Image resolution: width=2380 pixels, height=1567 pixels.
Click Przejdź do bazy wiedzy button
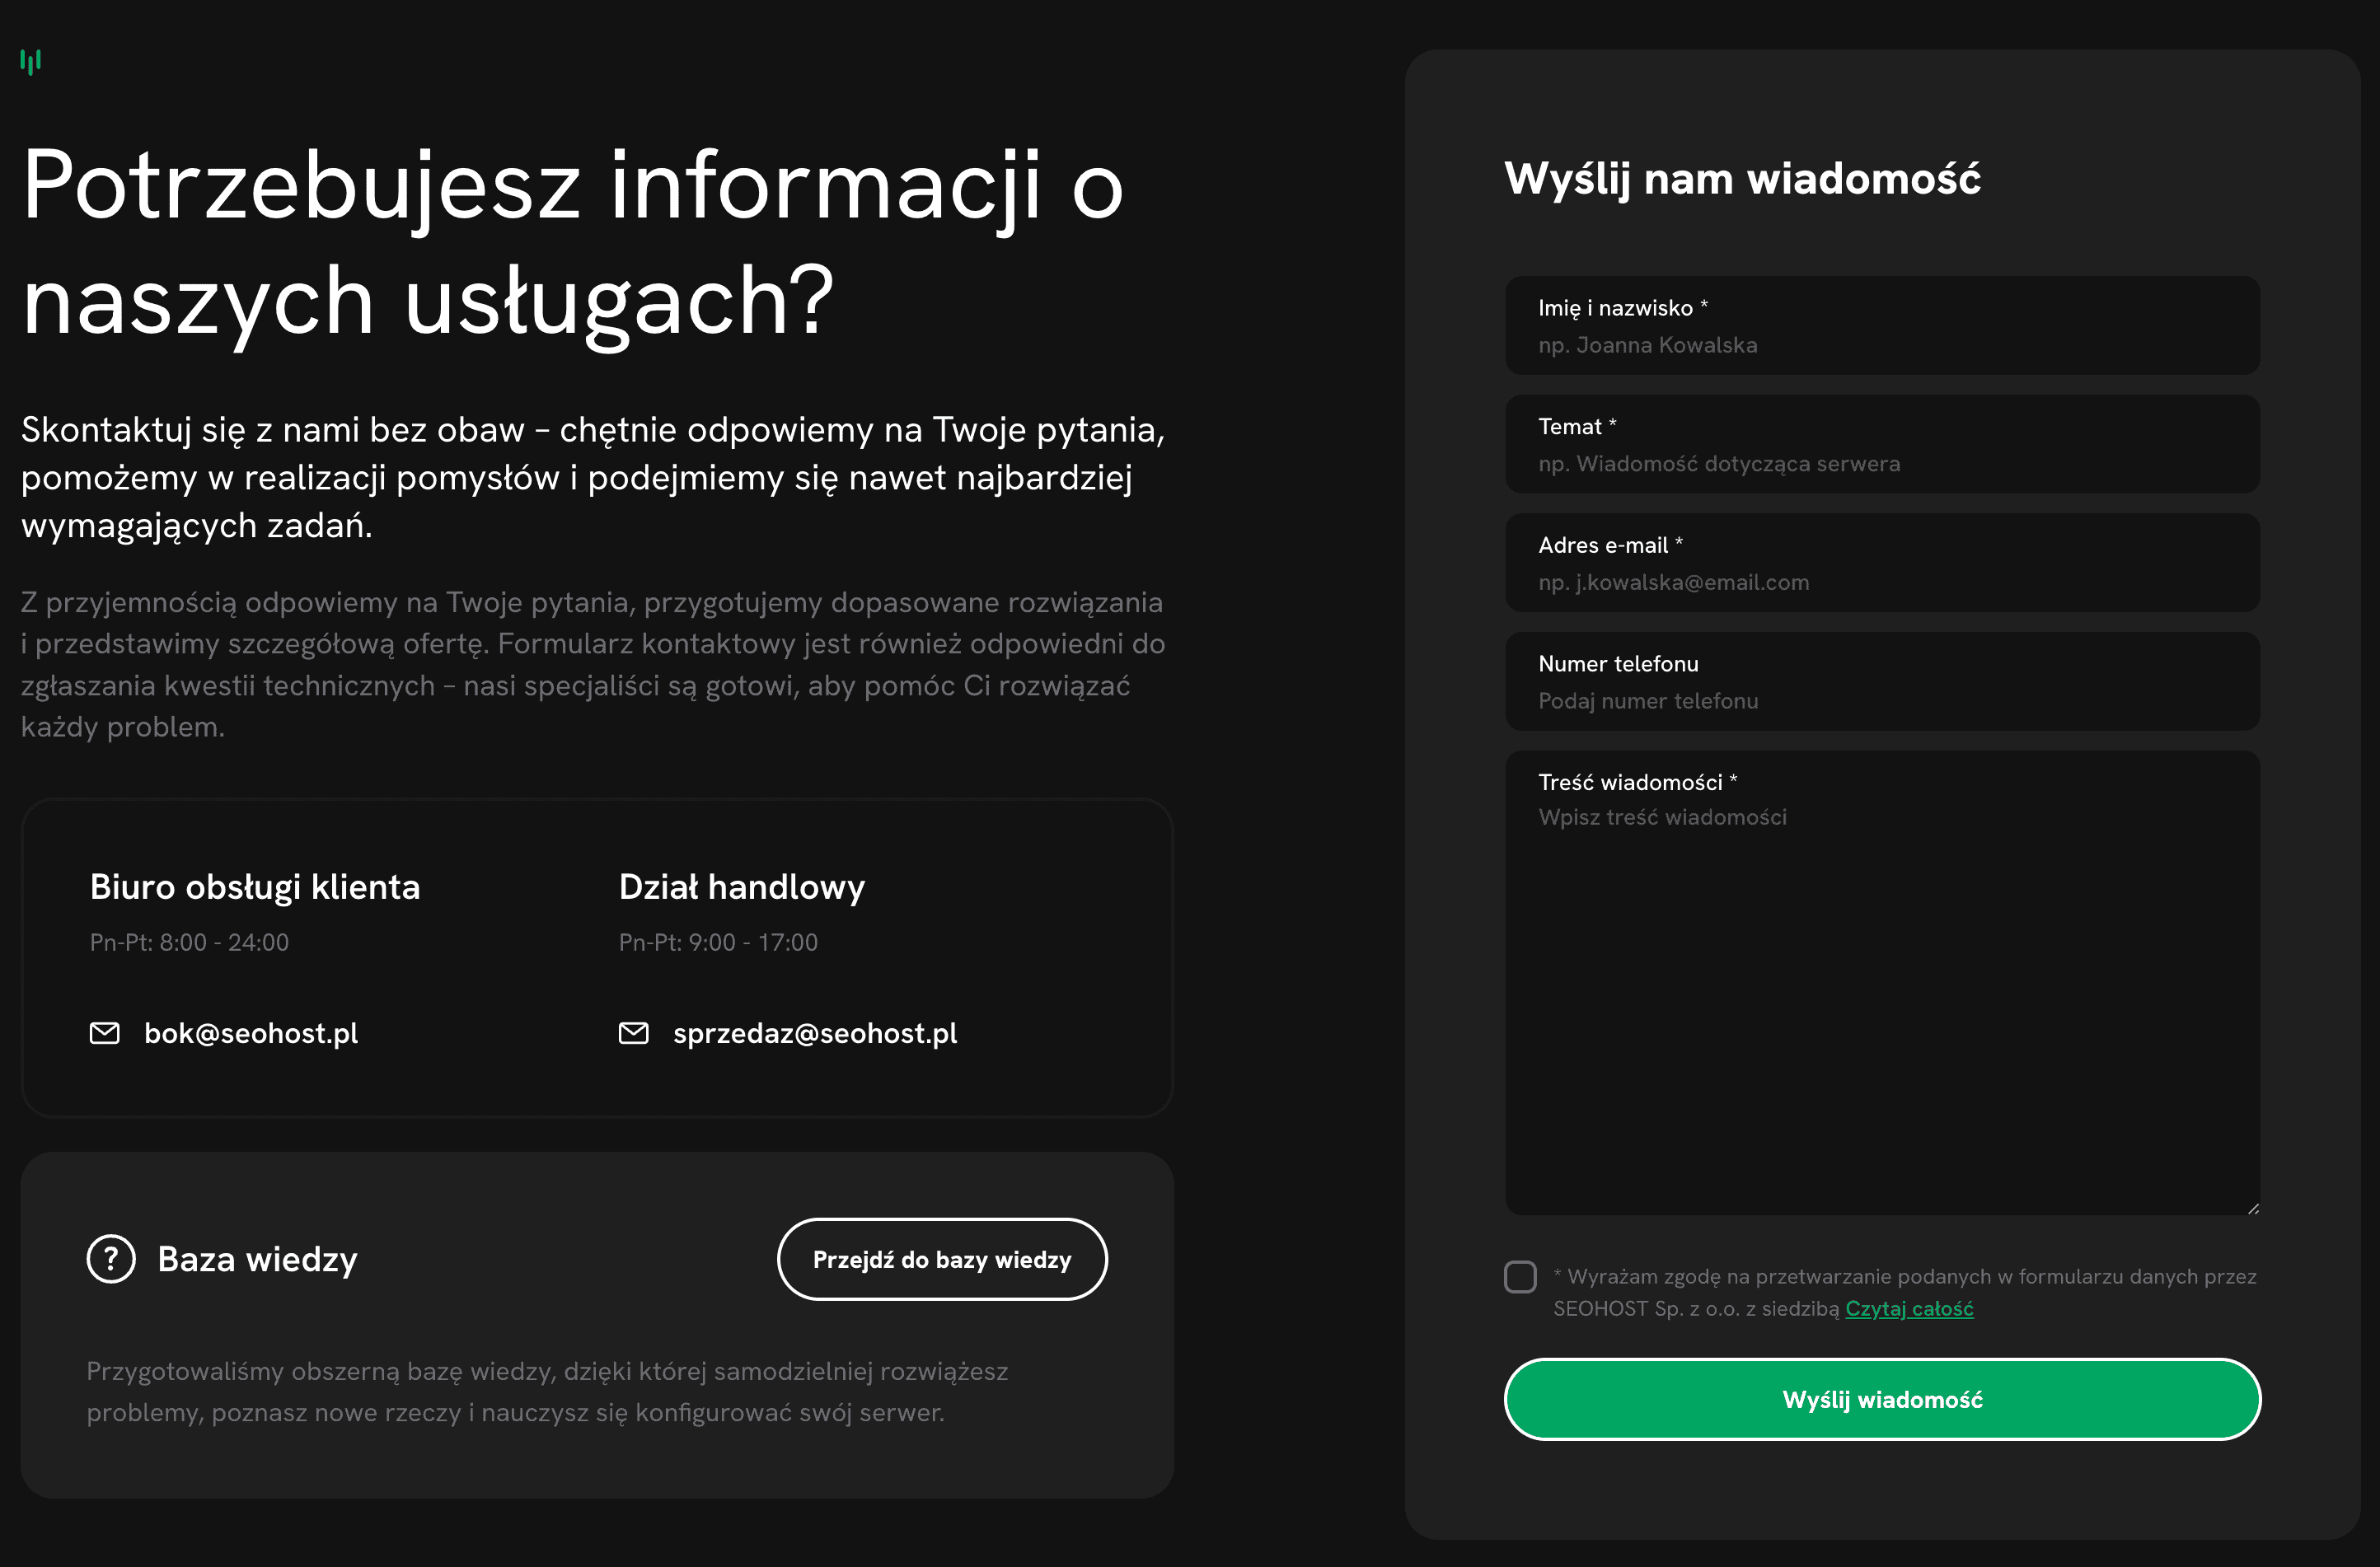tap(941, 1259)
